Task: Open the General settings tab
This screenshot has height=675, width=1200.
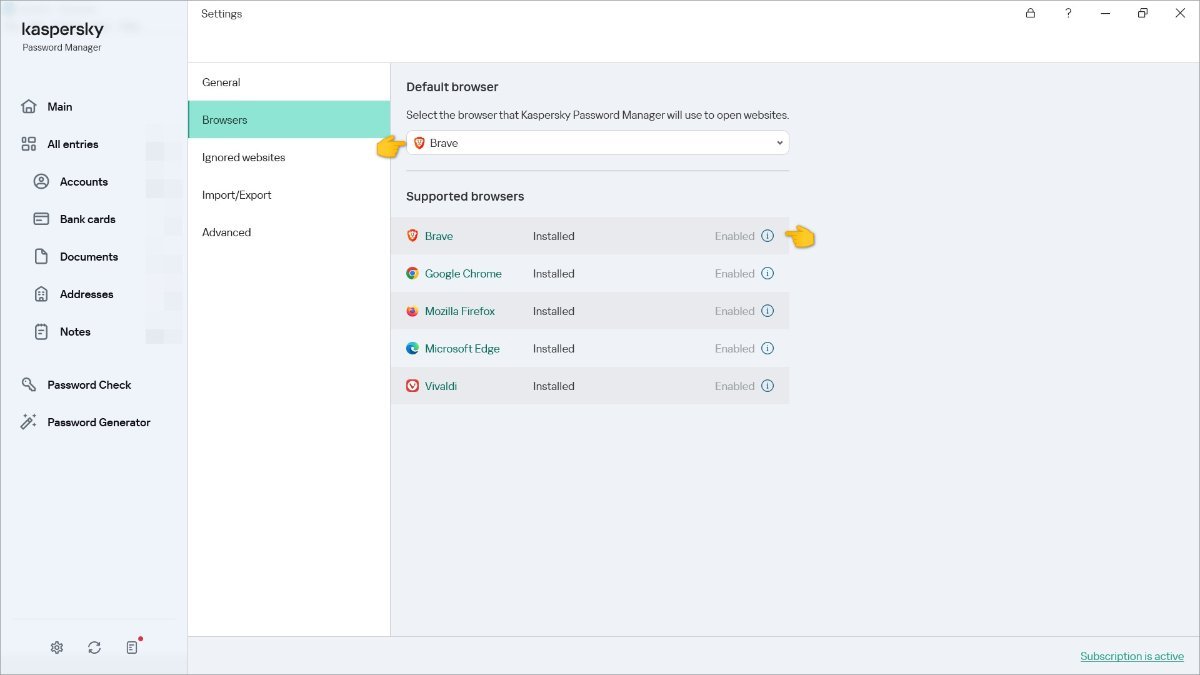Action: tap(221, 82)
